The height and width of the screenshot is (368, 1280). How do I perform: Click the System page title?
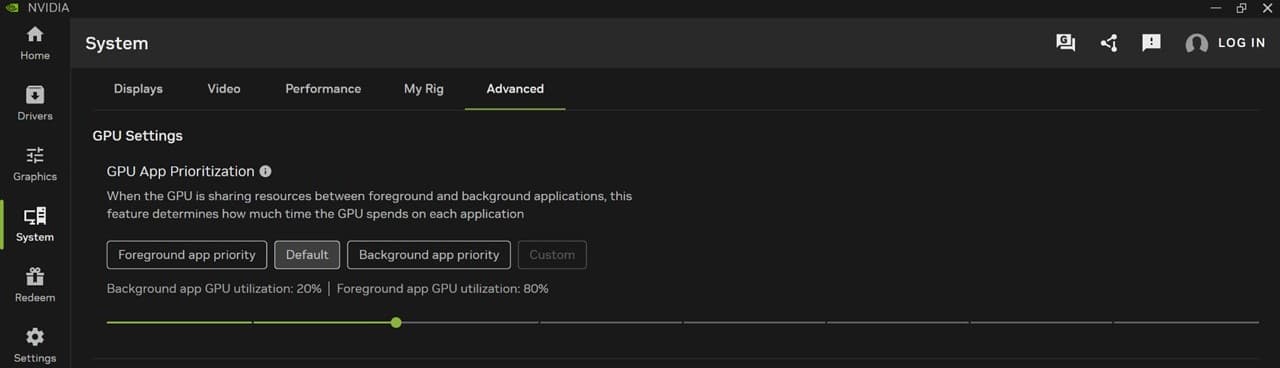tap(117, 44)
